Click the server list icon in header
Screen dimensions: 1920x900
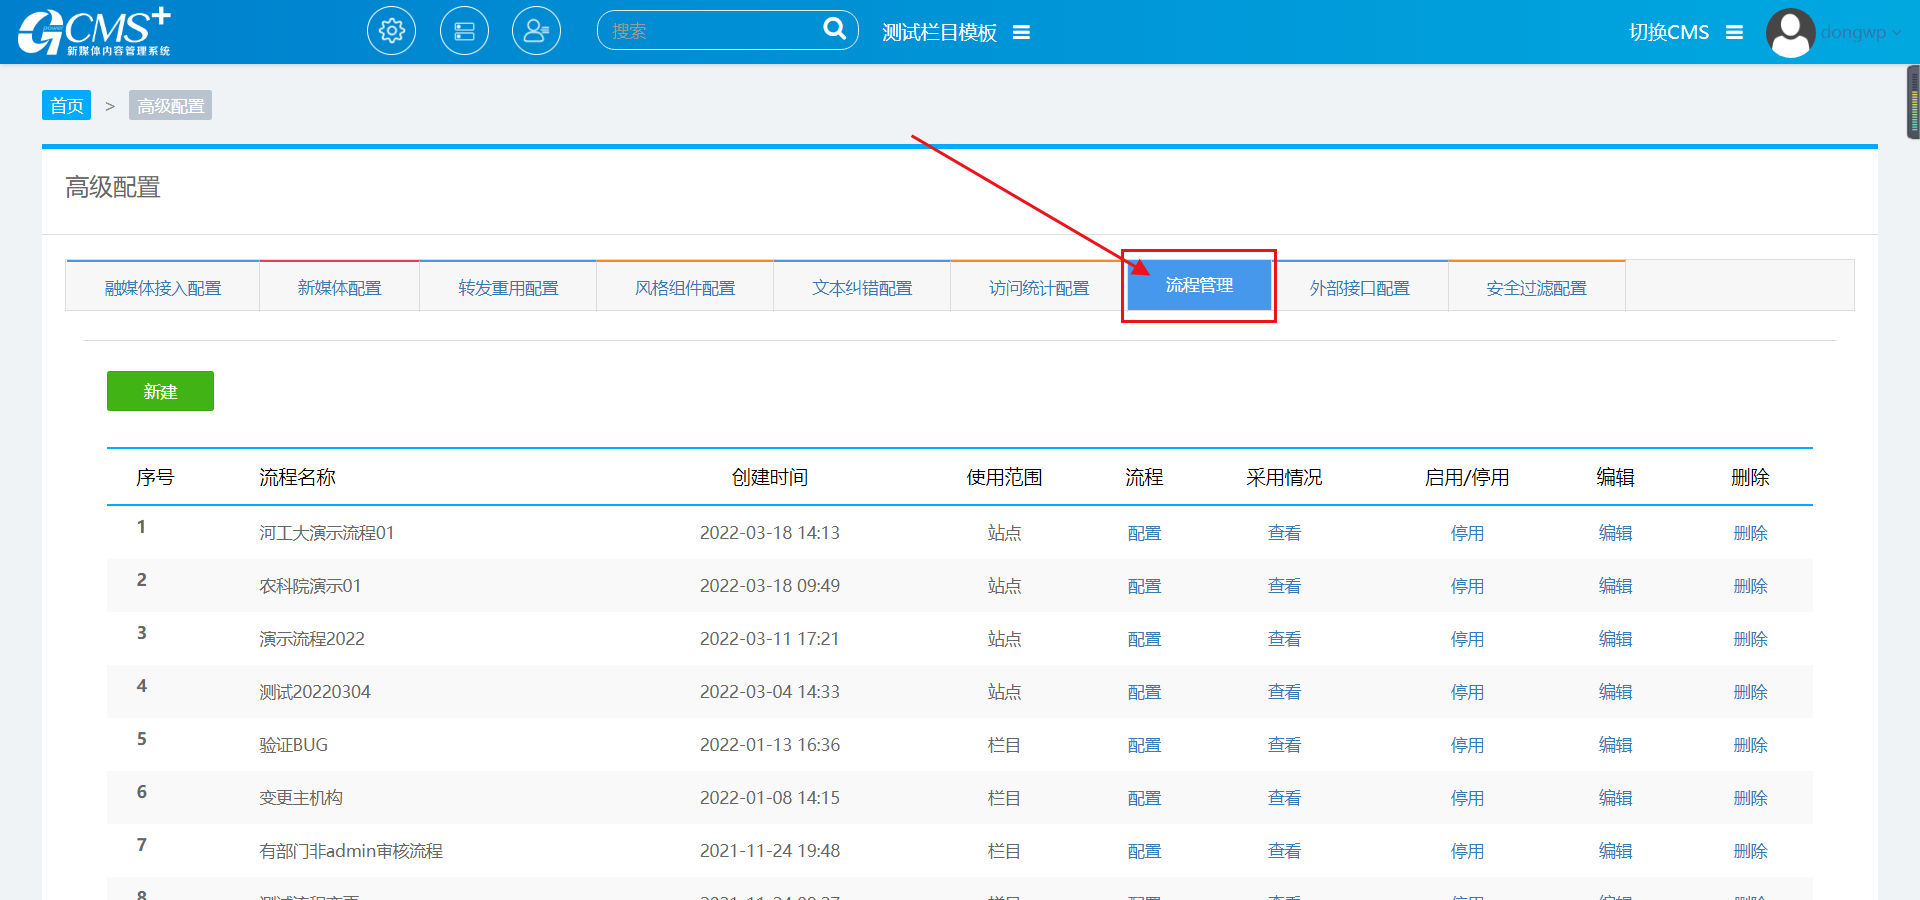click(x=464, y=31)
